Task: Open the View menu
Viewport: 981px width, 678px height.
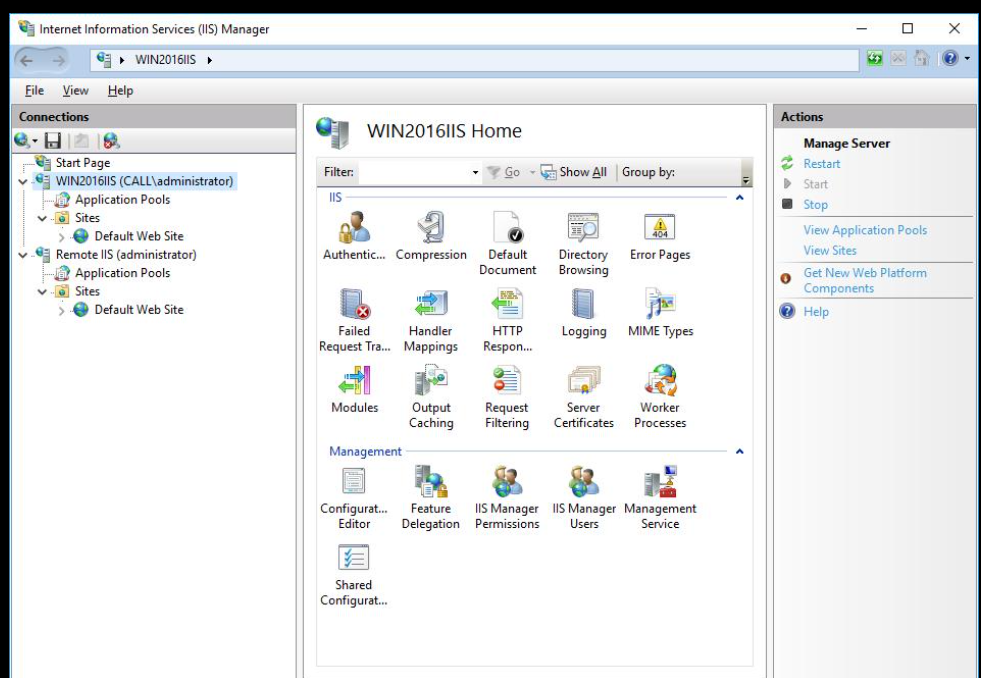Action: [75, 91]
